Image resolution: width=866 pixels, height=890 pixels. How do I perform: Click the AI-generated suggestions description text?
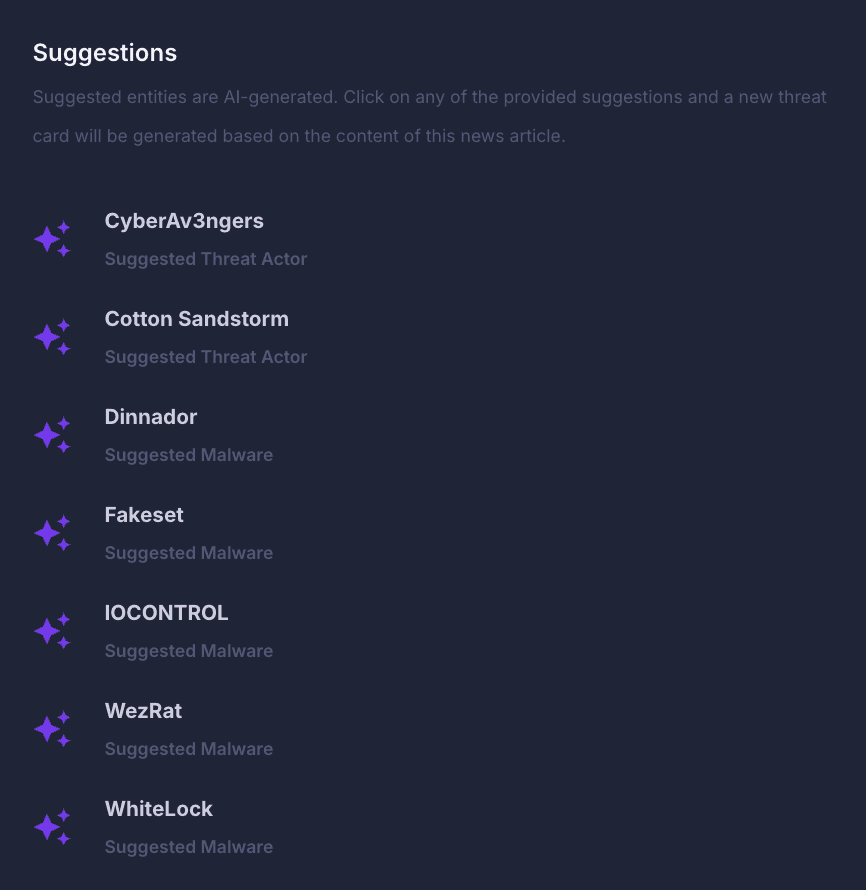point(429,116)
